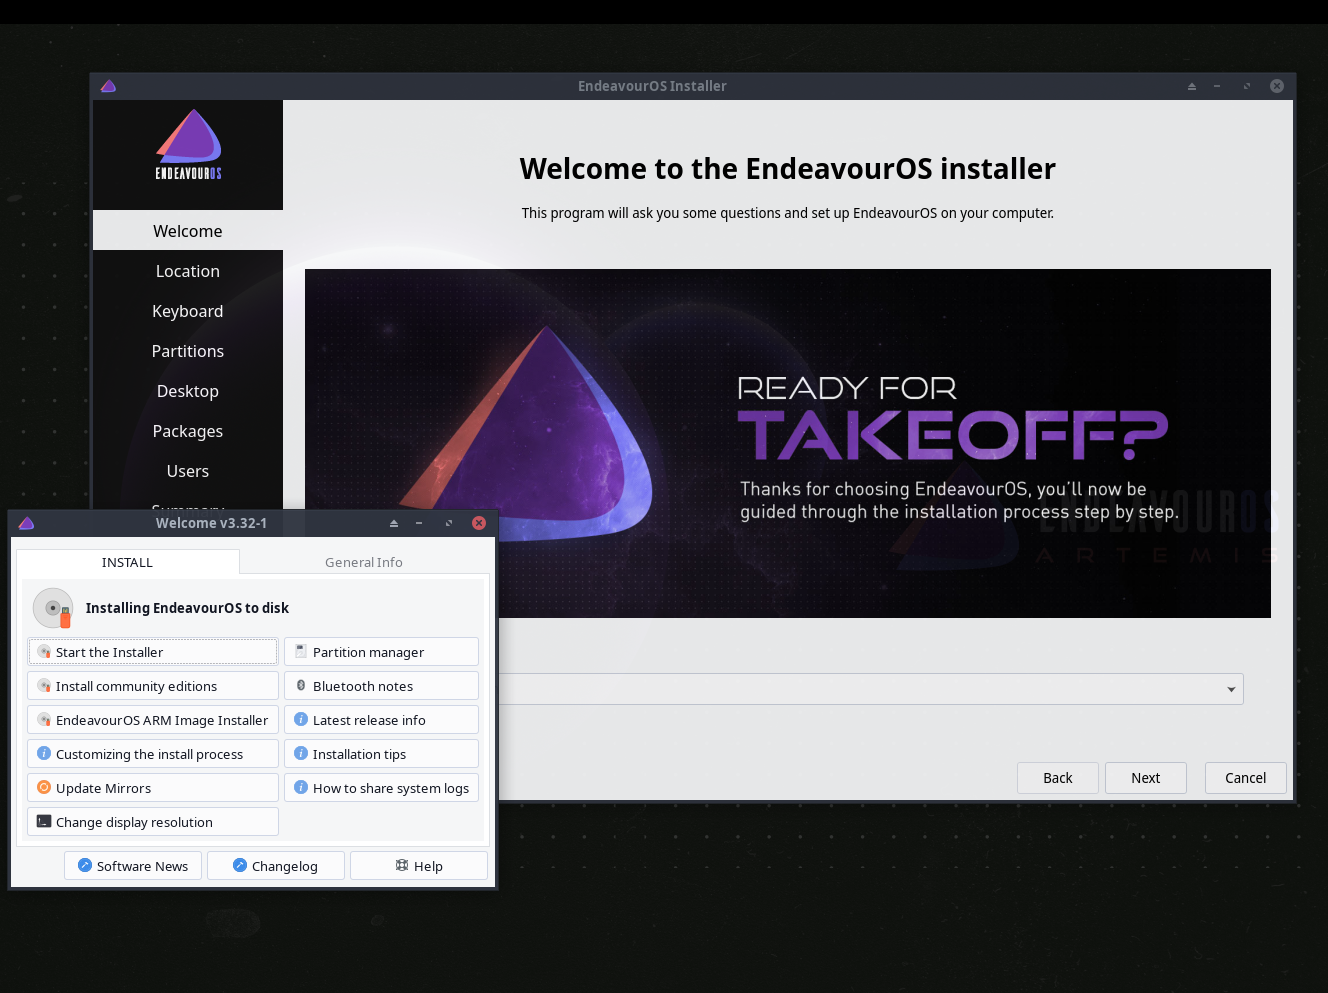
Task: Select Install community editions
Action: [152, 685]
